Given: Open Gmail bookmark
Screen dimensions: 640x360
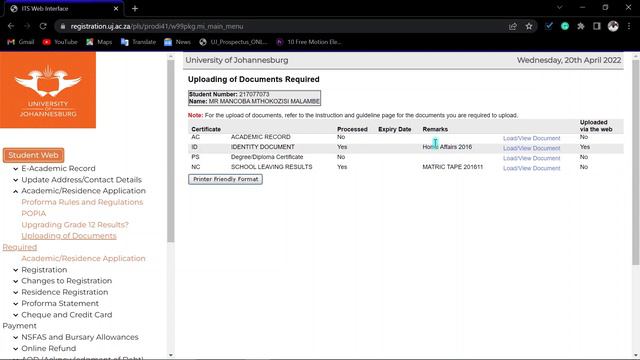Looking at the screenshot, I should pos(21,42).
